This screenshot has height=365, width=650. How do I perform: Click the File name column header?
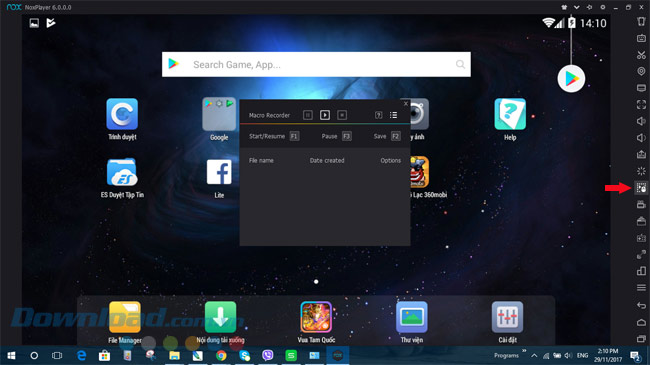pyautogui.click(x=261, y=161)
